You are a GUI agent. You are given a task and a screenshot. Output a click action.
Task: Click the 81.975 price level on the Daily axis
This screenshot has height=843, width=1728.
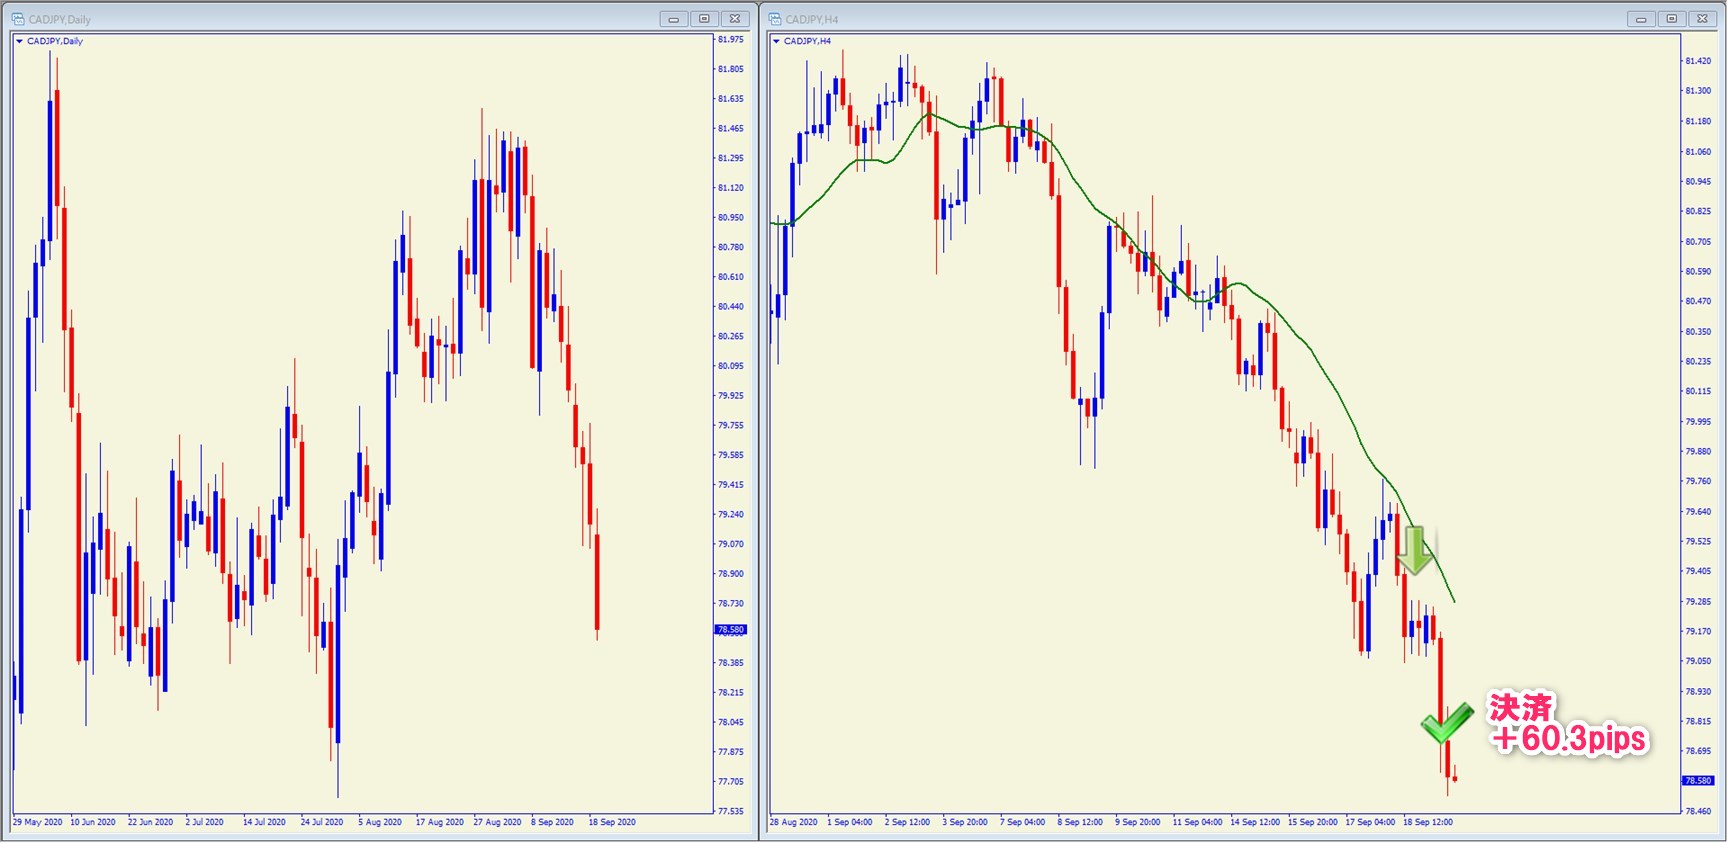point(731,39)
